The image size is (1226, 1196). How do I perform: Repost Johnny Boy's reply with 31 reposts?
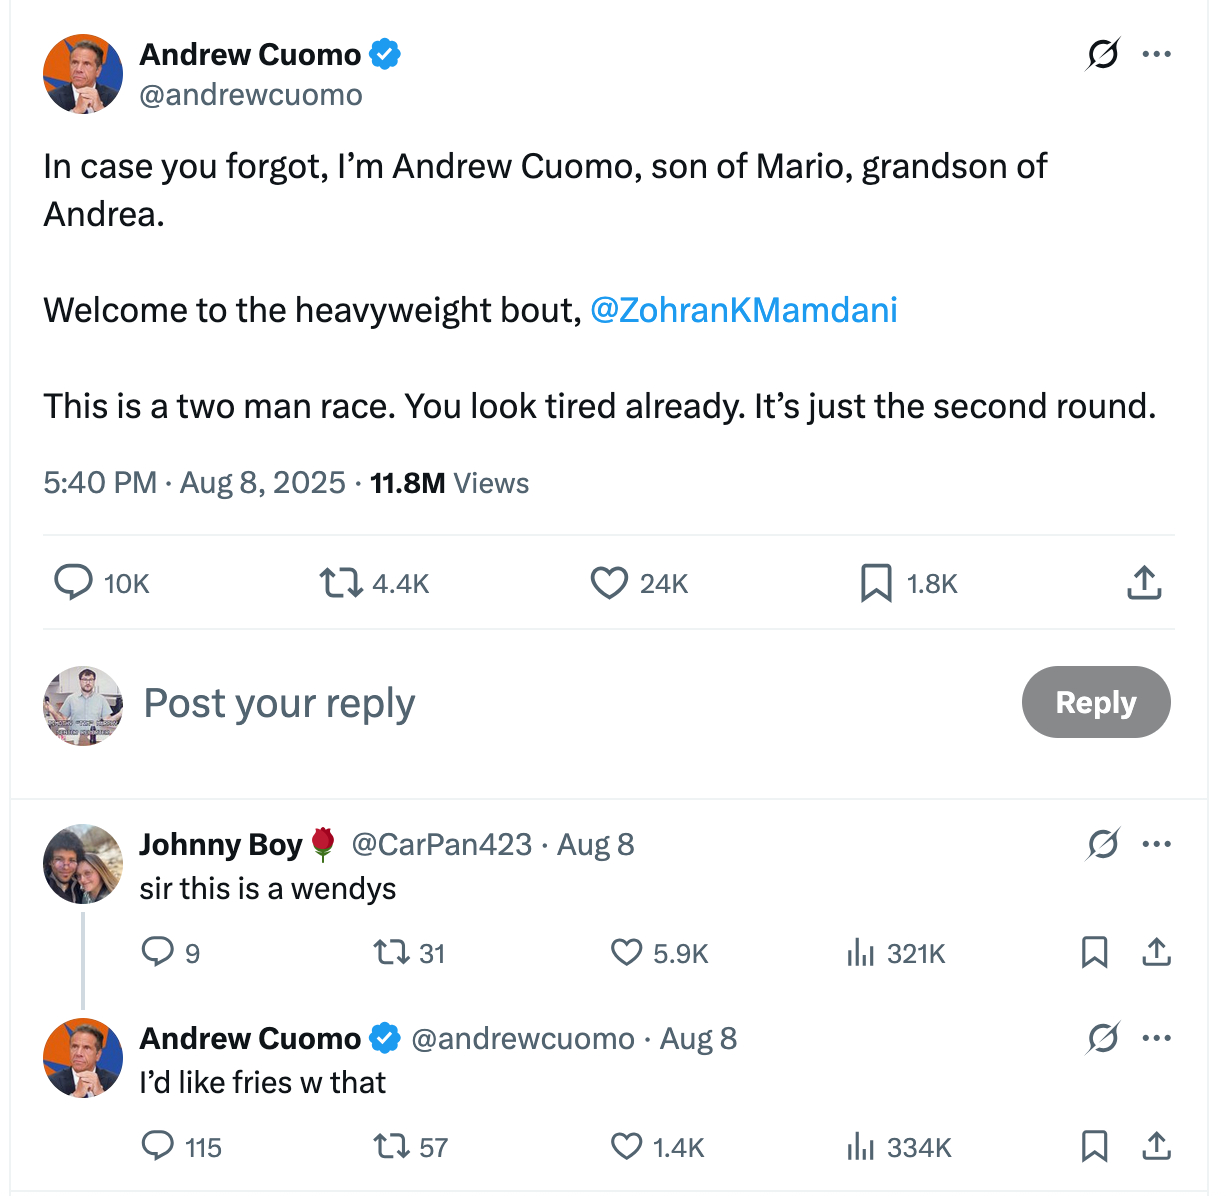[x=390, y=952]
